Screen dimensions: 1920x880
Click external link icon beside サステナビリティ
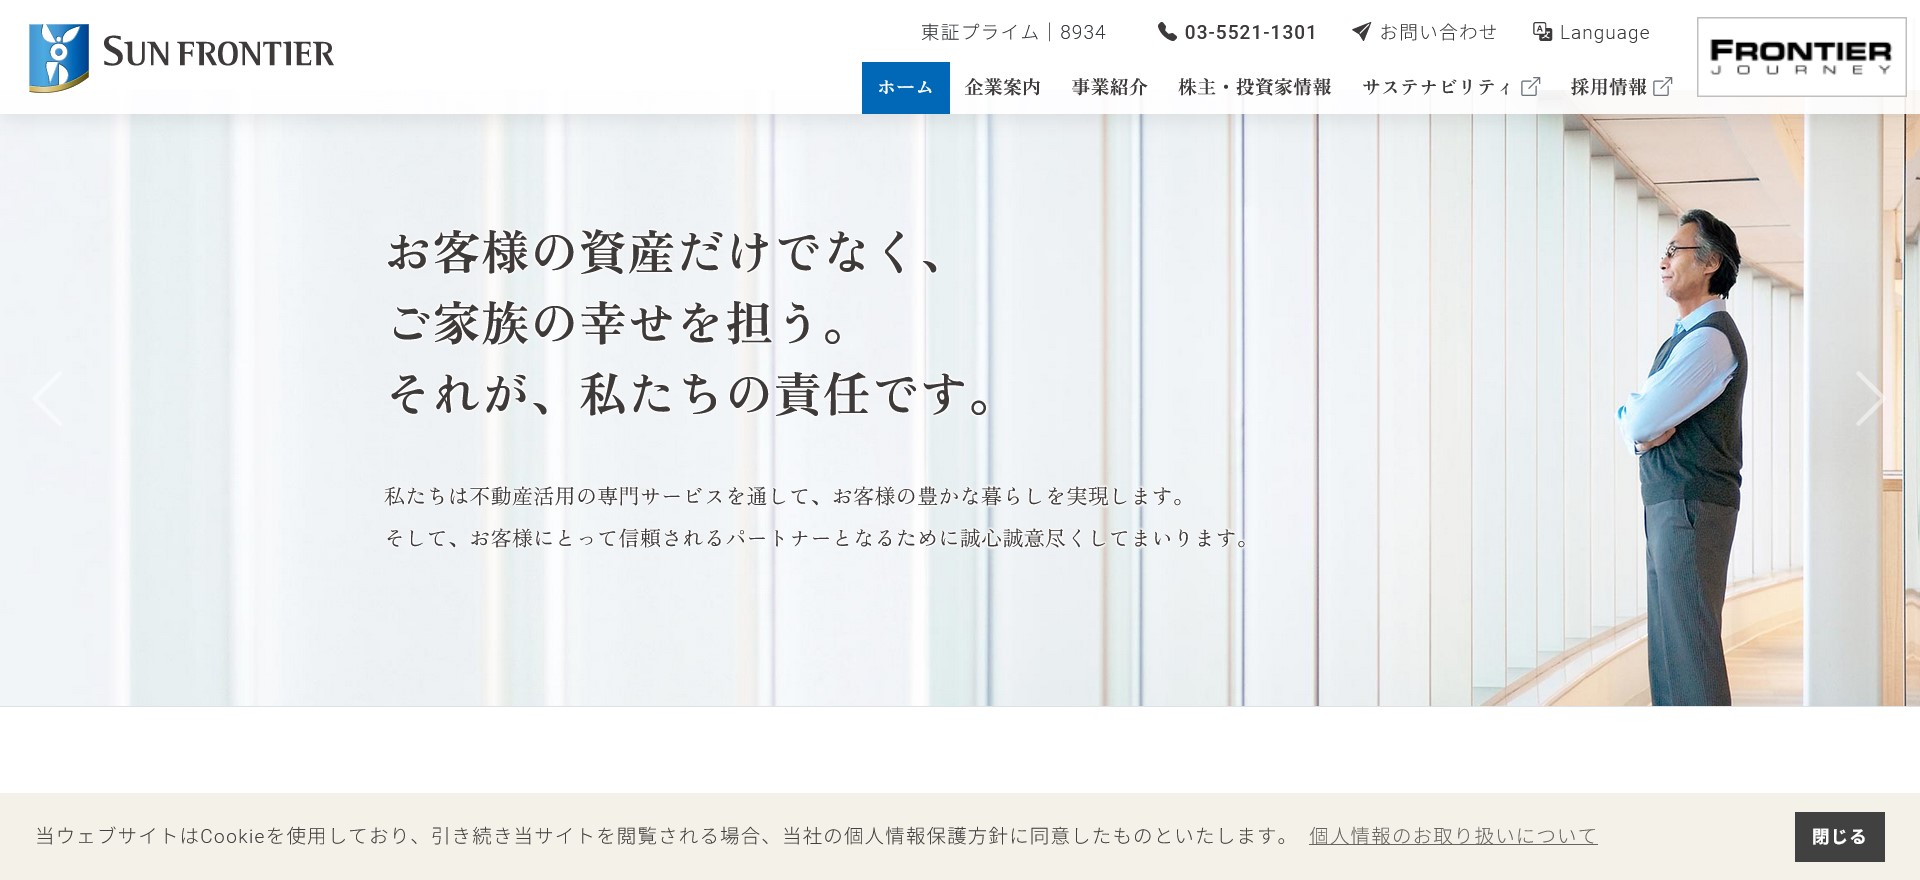coord(1530,87)
